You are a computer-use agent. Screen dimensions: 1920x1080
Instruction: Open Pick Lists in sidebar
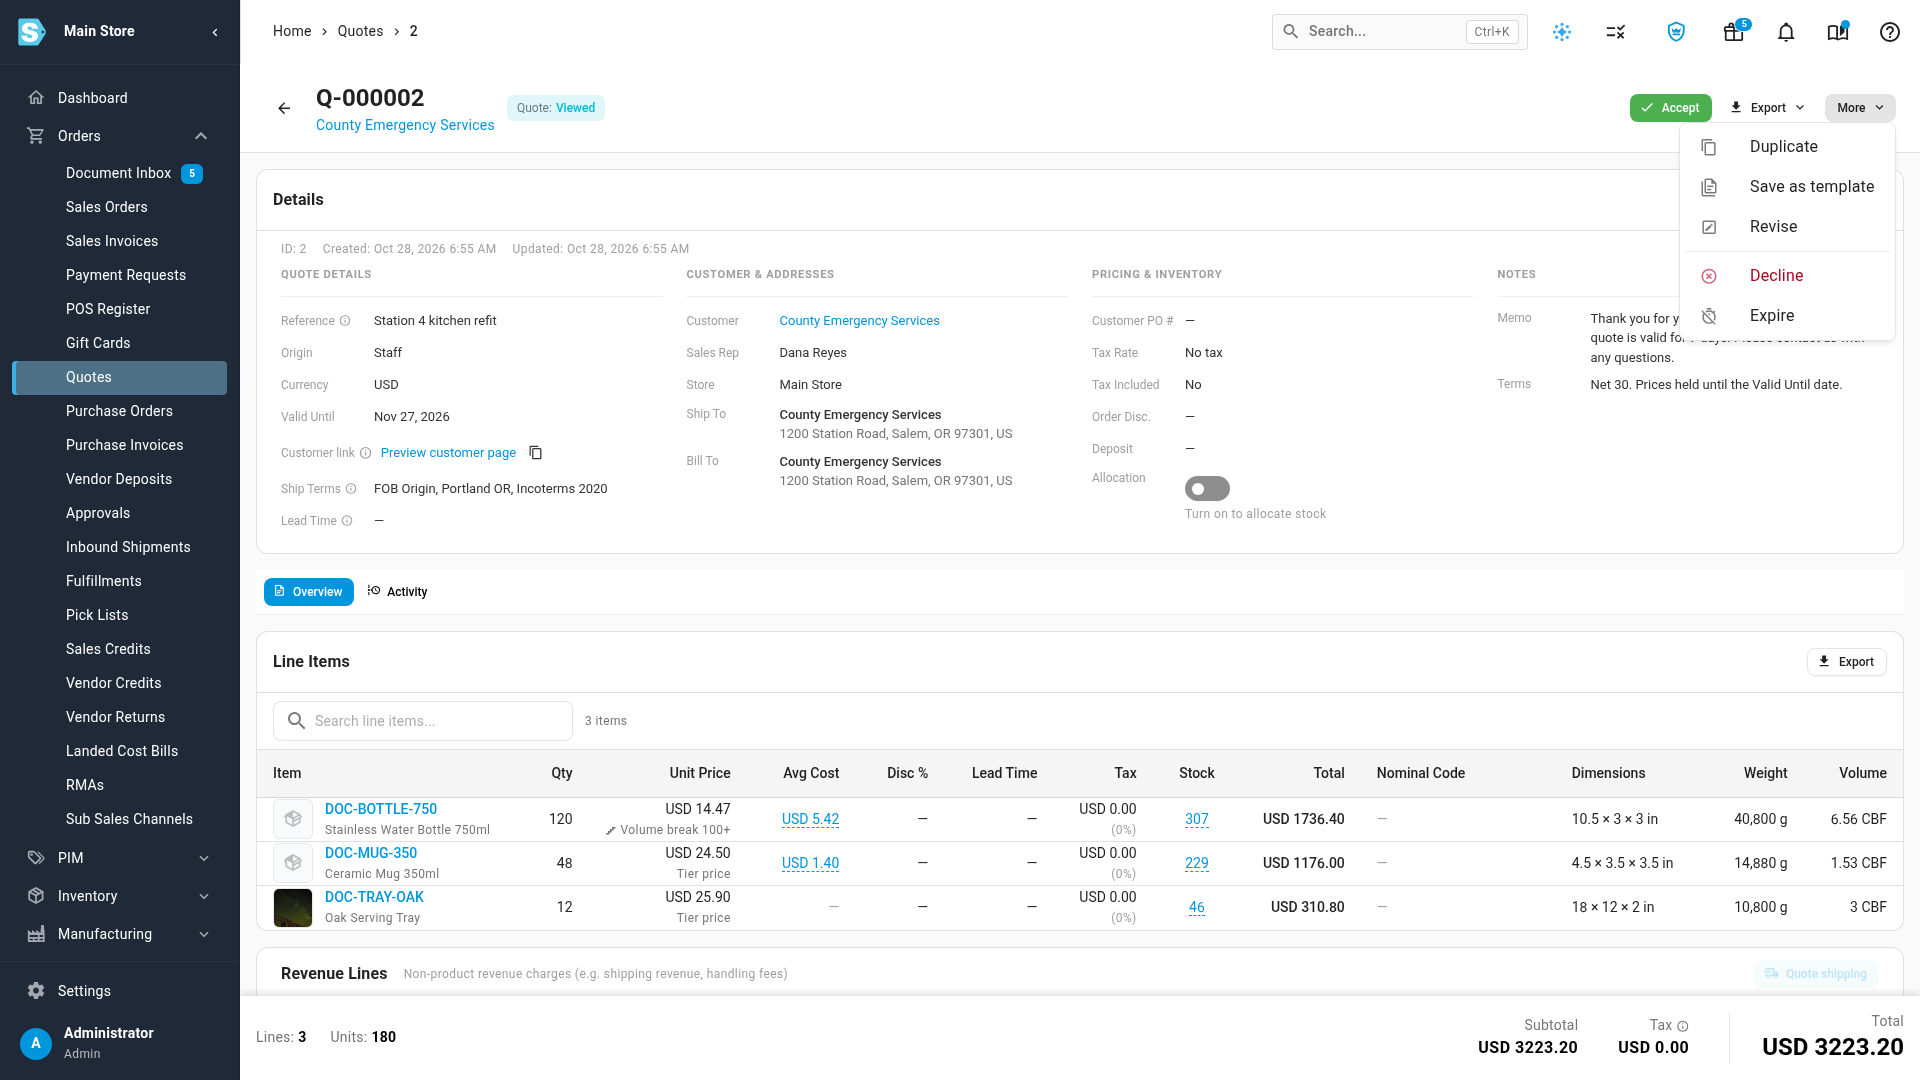coord(97,615)
